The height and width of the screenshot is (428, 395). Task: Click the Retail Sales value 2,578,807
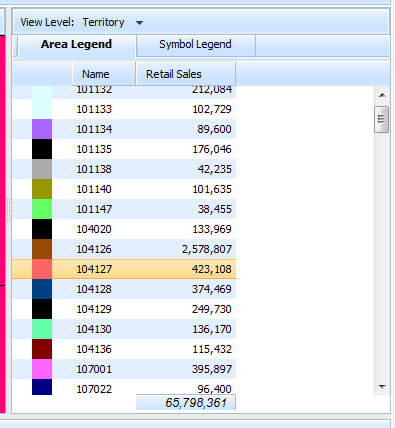click(x=207, y=249)
